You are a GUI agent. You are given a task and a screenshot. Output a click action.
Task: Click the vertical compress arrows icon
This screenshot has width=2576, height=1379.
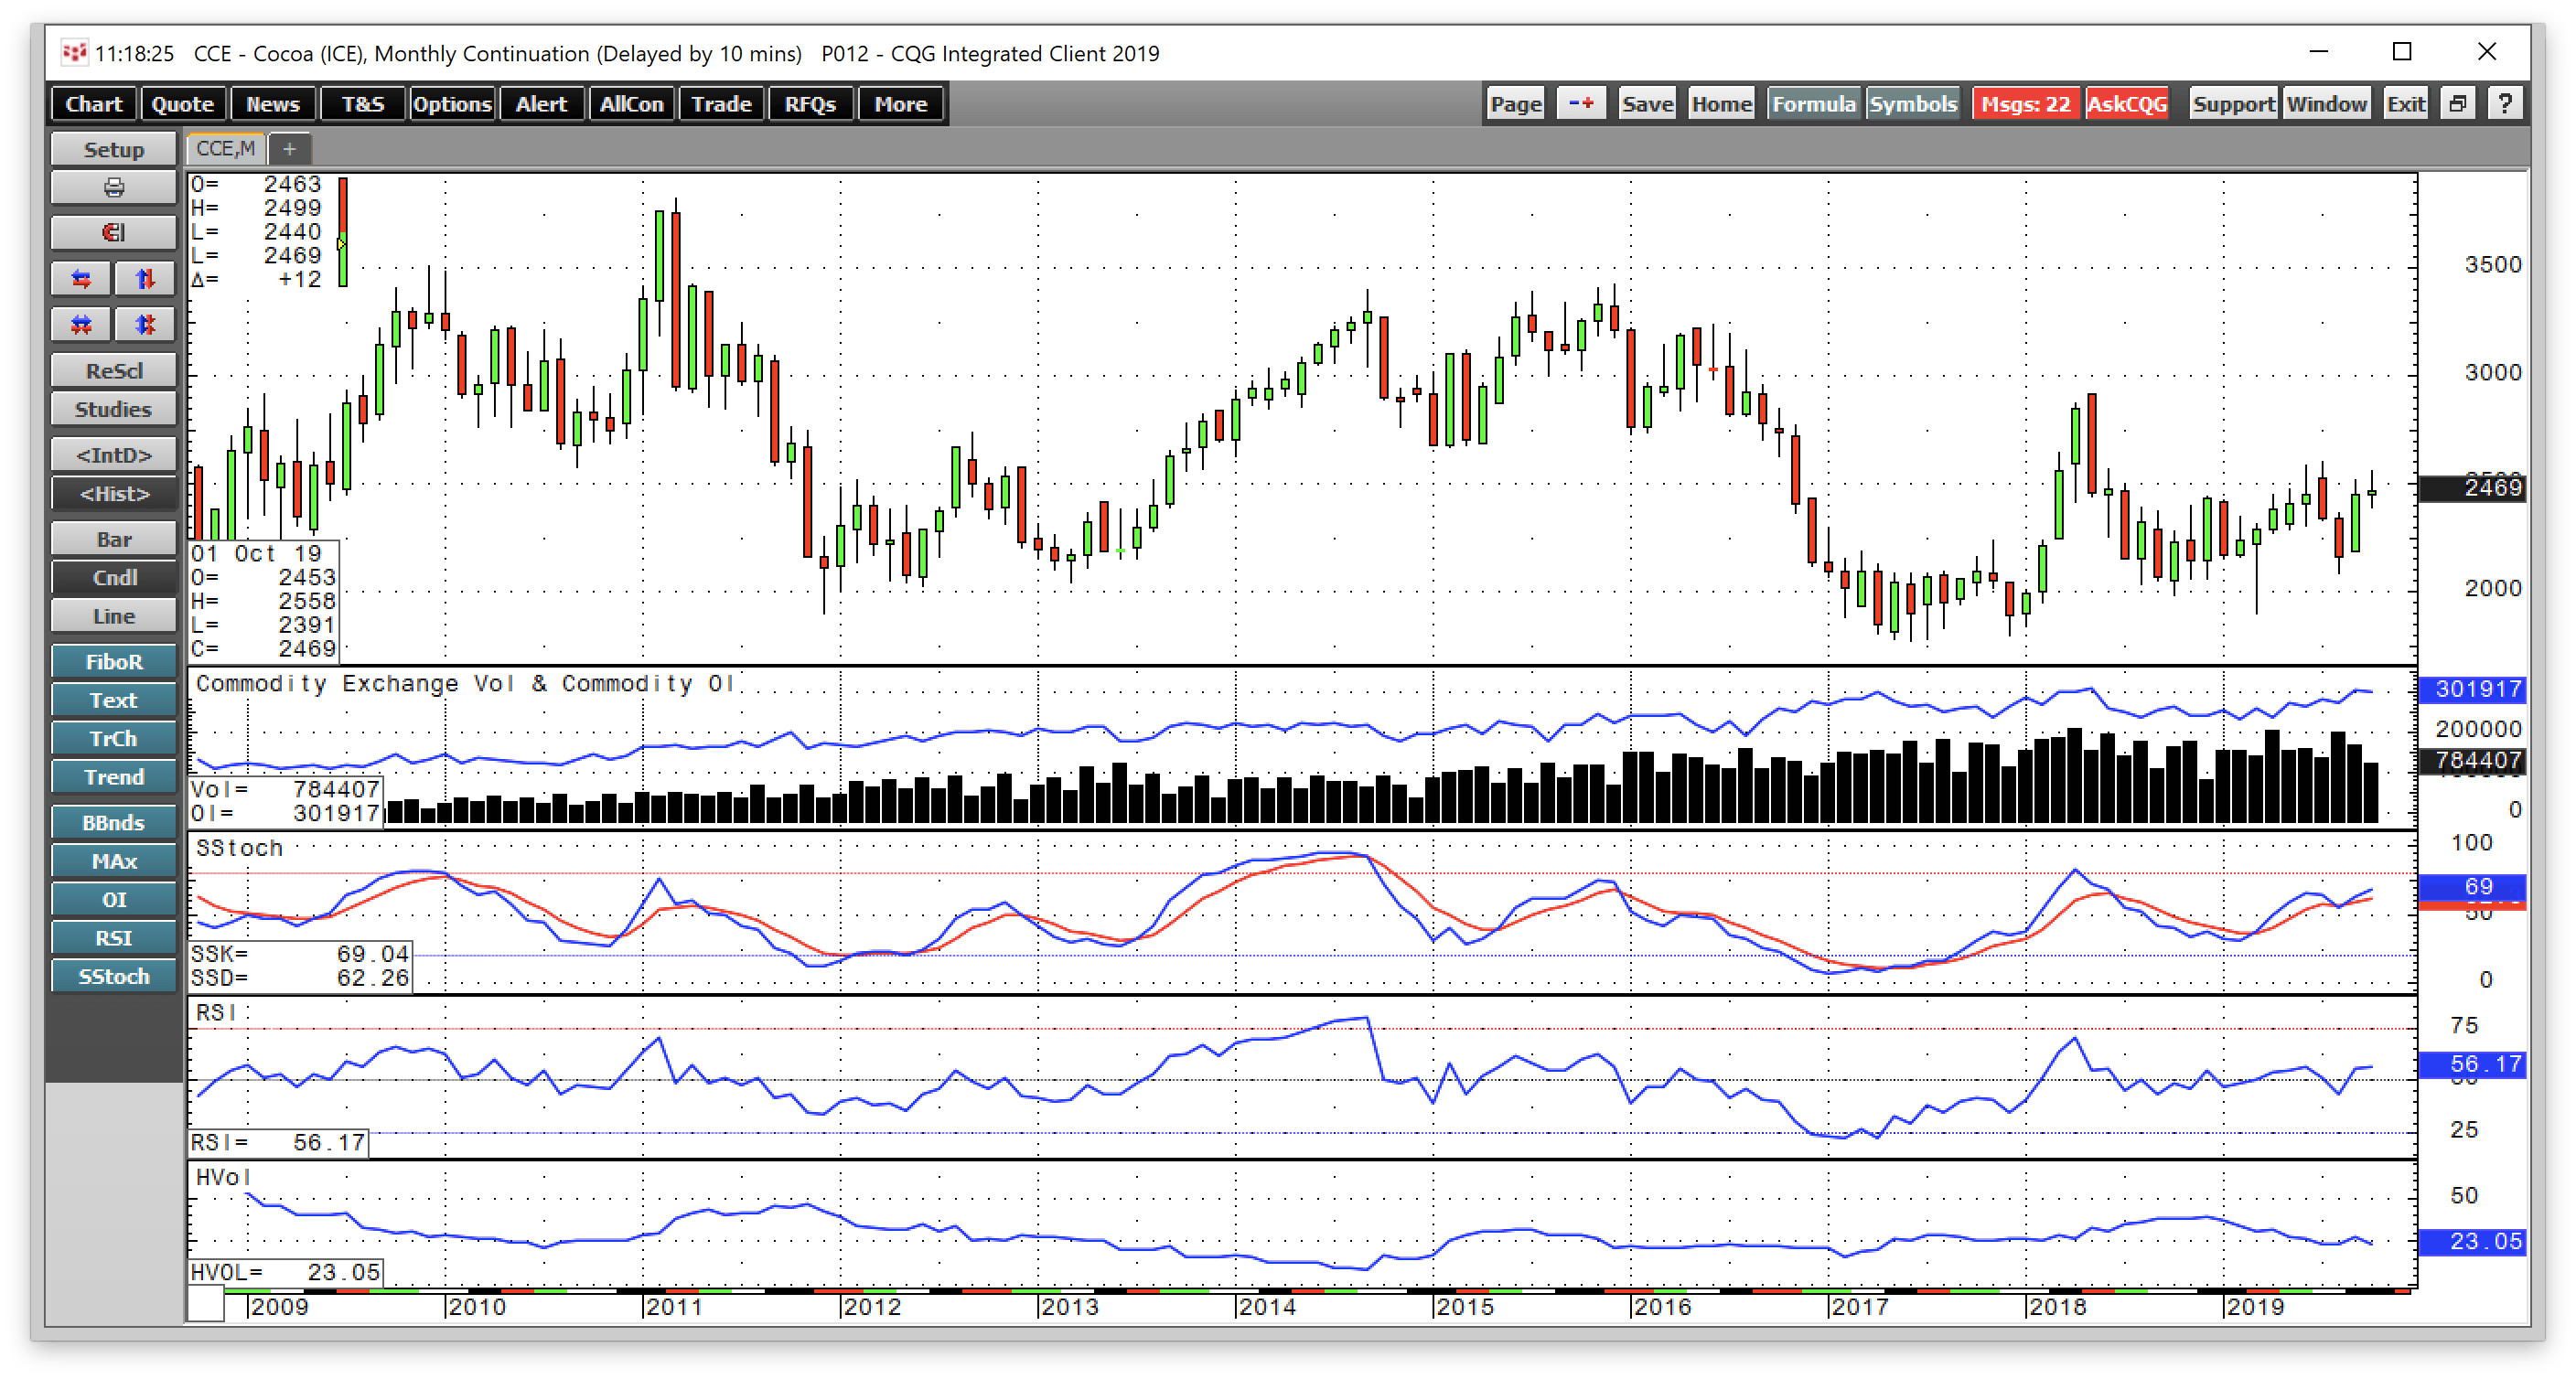(145, 324)
